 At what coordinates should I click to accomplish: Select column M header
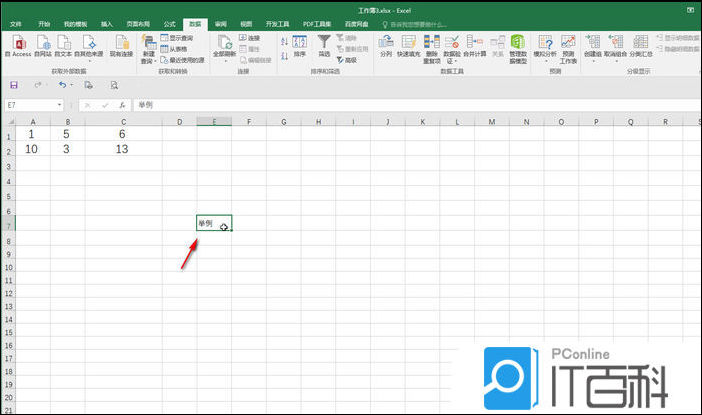point(492,122)
